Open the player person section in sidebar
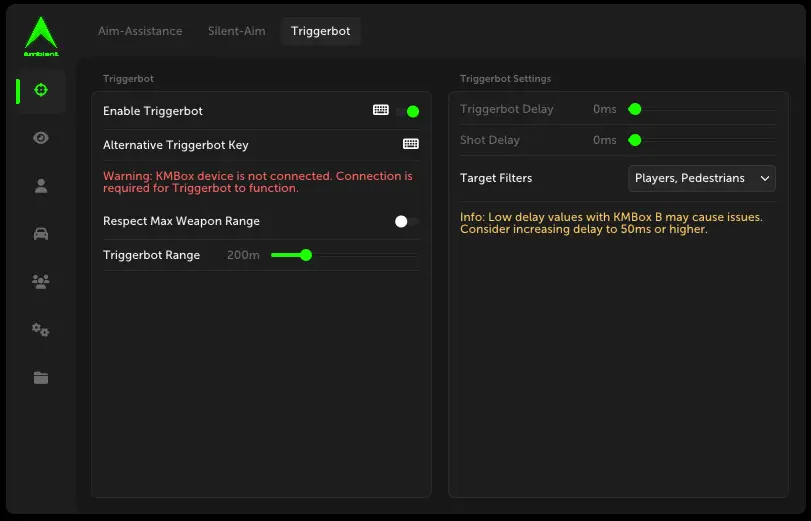The width and height of the screenshot is (811, 521). (x=41, y=186)
